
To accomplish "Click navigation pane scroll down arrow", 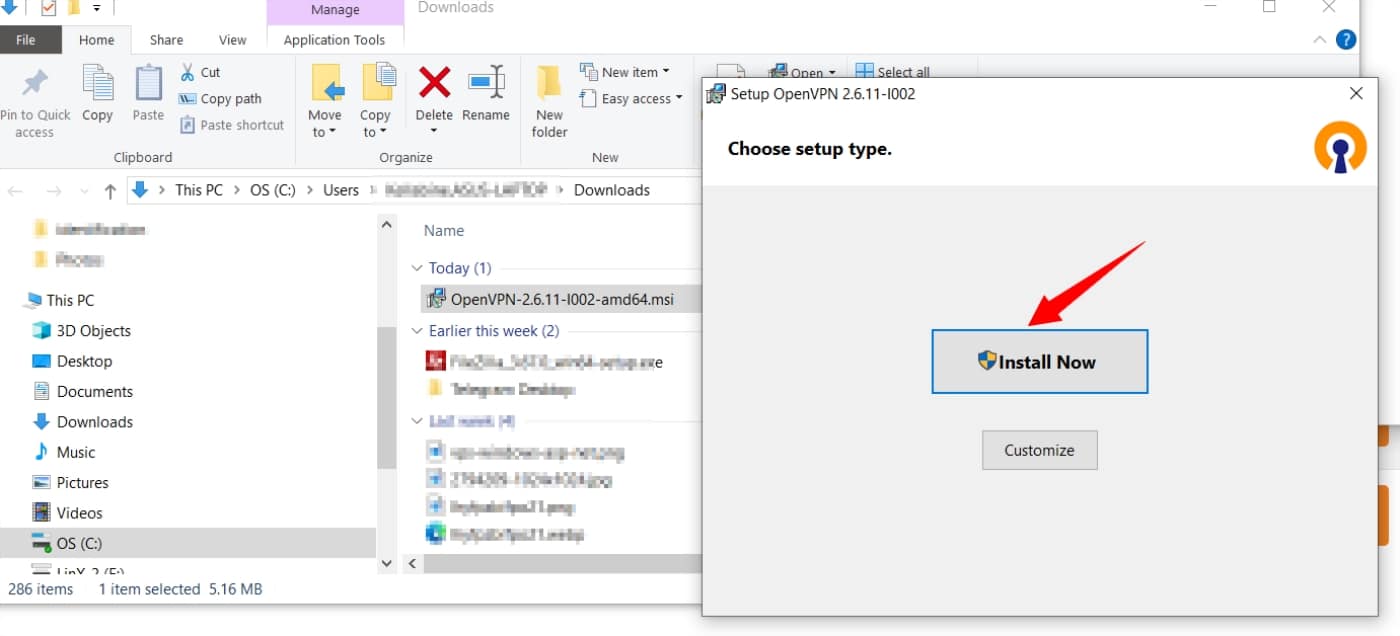I will coord(388,564).
